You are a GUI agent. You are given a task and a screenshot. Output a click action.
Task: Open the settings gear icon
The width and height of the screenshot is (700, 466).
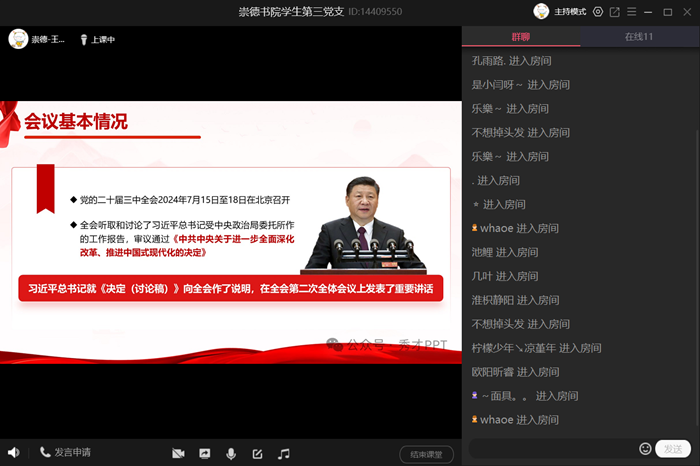[x=598, y=12]
